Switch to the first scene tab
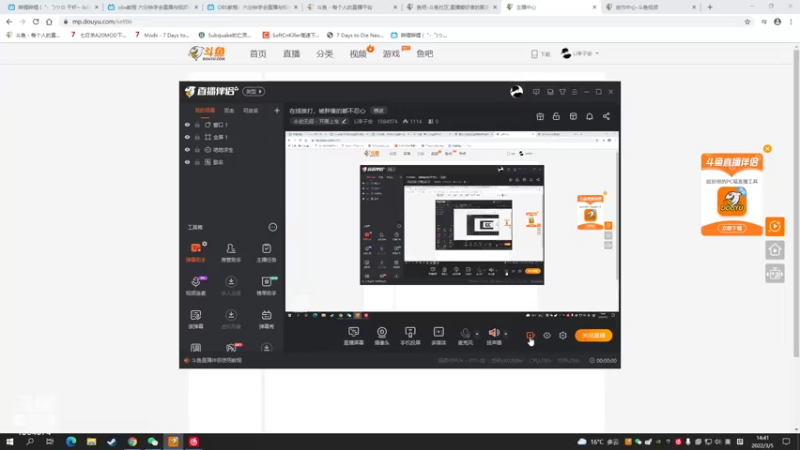The image size is (800, 450). pos(205,110)
